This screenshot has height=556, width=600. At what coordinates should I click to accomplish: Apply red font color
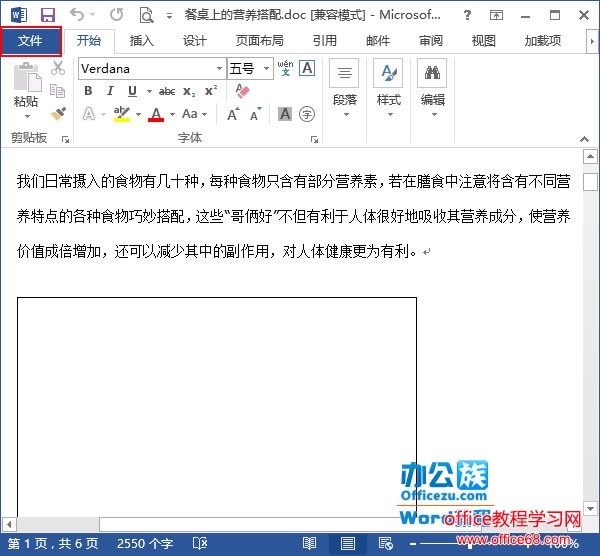point(156,114)
